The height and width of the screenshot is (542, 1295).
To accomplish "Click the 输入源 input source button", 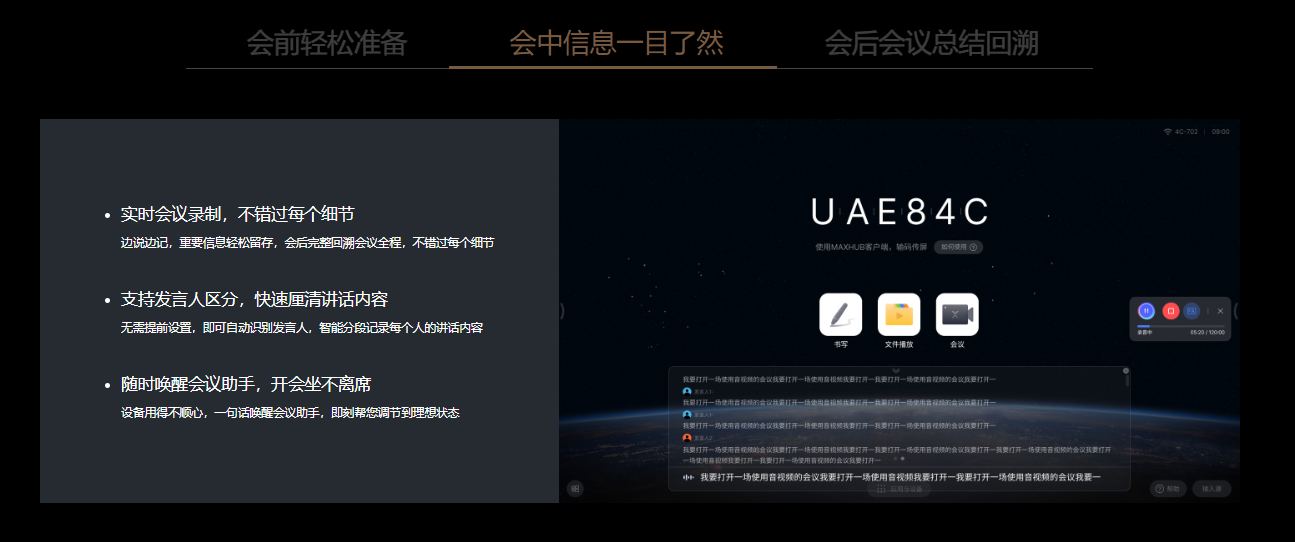I will 1212,489.
